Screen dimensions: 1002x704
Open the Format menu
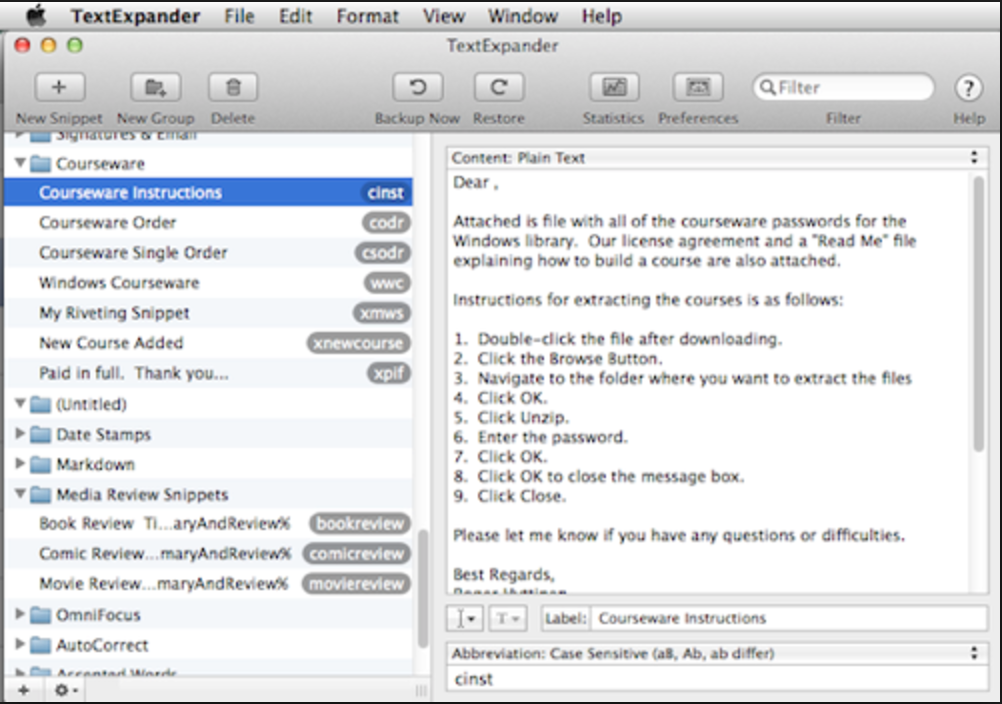(367, 16)
